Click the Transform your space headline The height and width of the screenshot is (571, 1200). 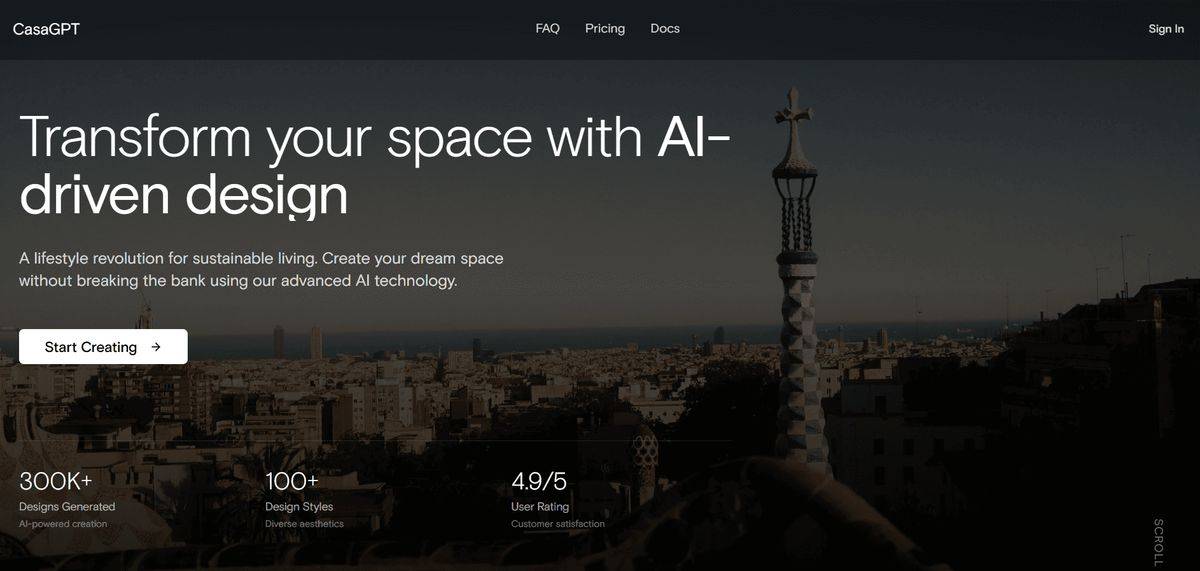375,166
